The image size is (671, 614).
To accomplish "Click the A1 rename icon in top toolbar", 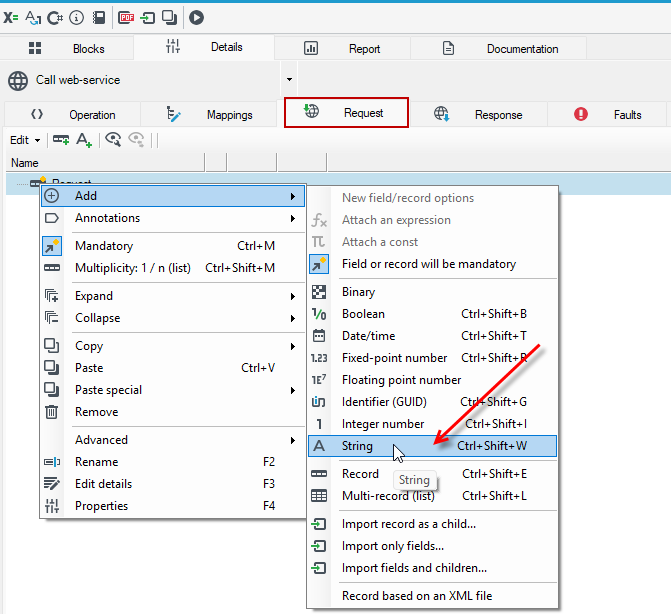I will pyautogui.click(x=33, y=18).
